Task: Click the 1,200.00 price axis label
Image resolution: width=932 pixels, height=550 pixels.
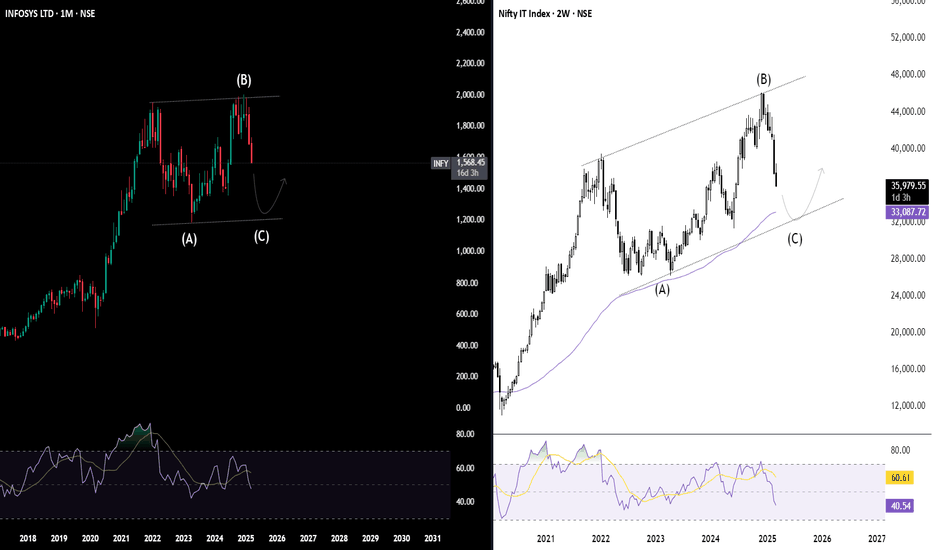Action: pos(470,219)
